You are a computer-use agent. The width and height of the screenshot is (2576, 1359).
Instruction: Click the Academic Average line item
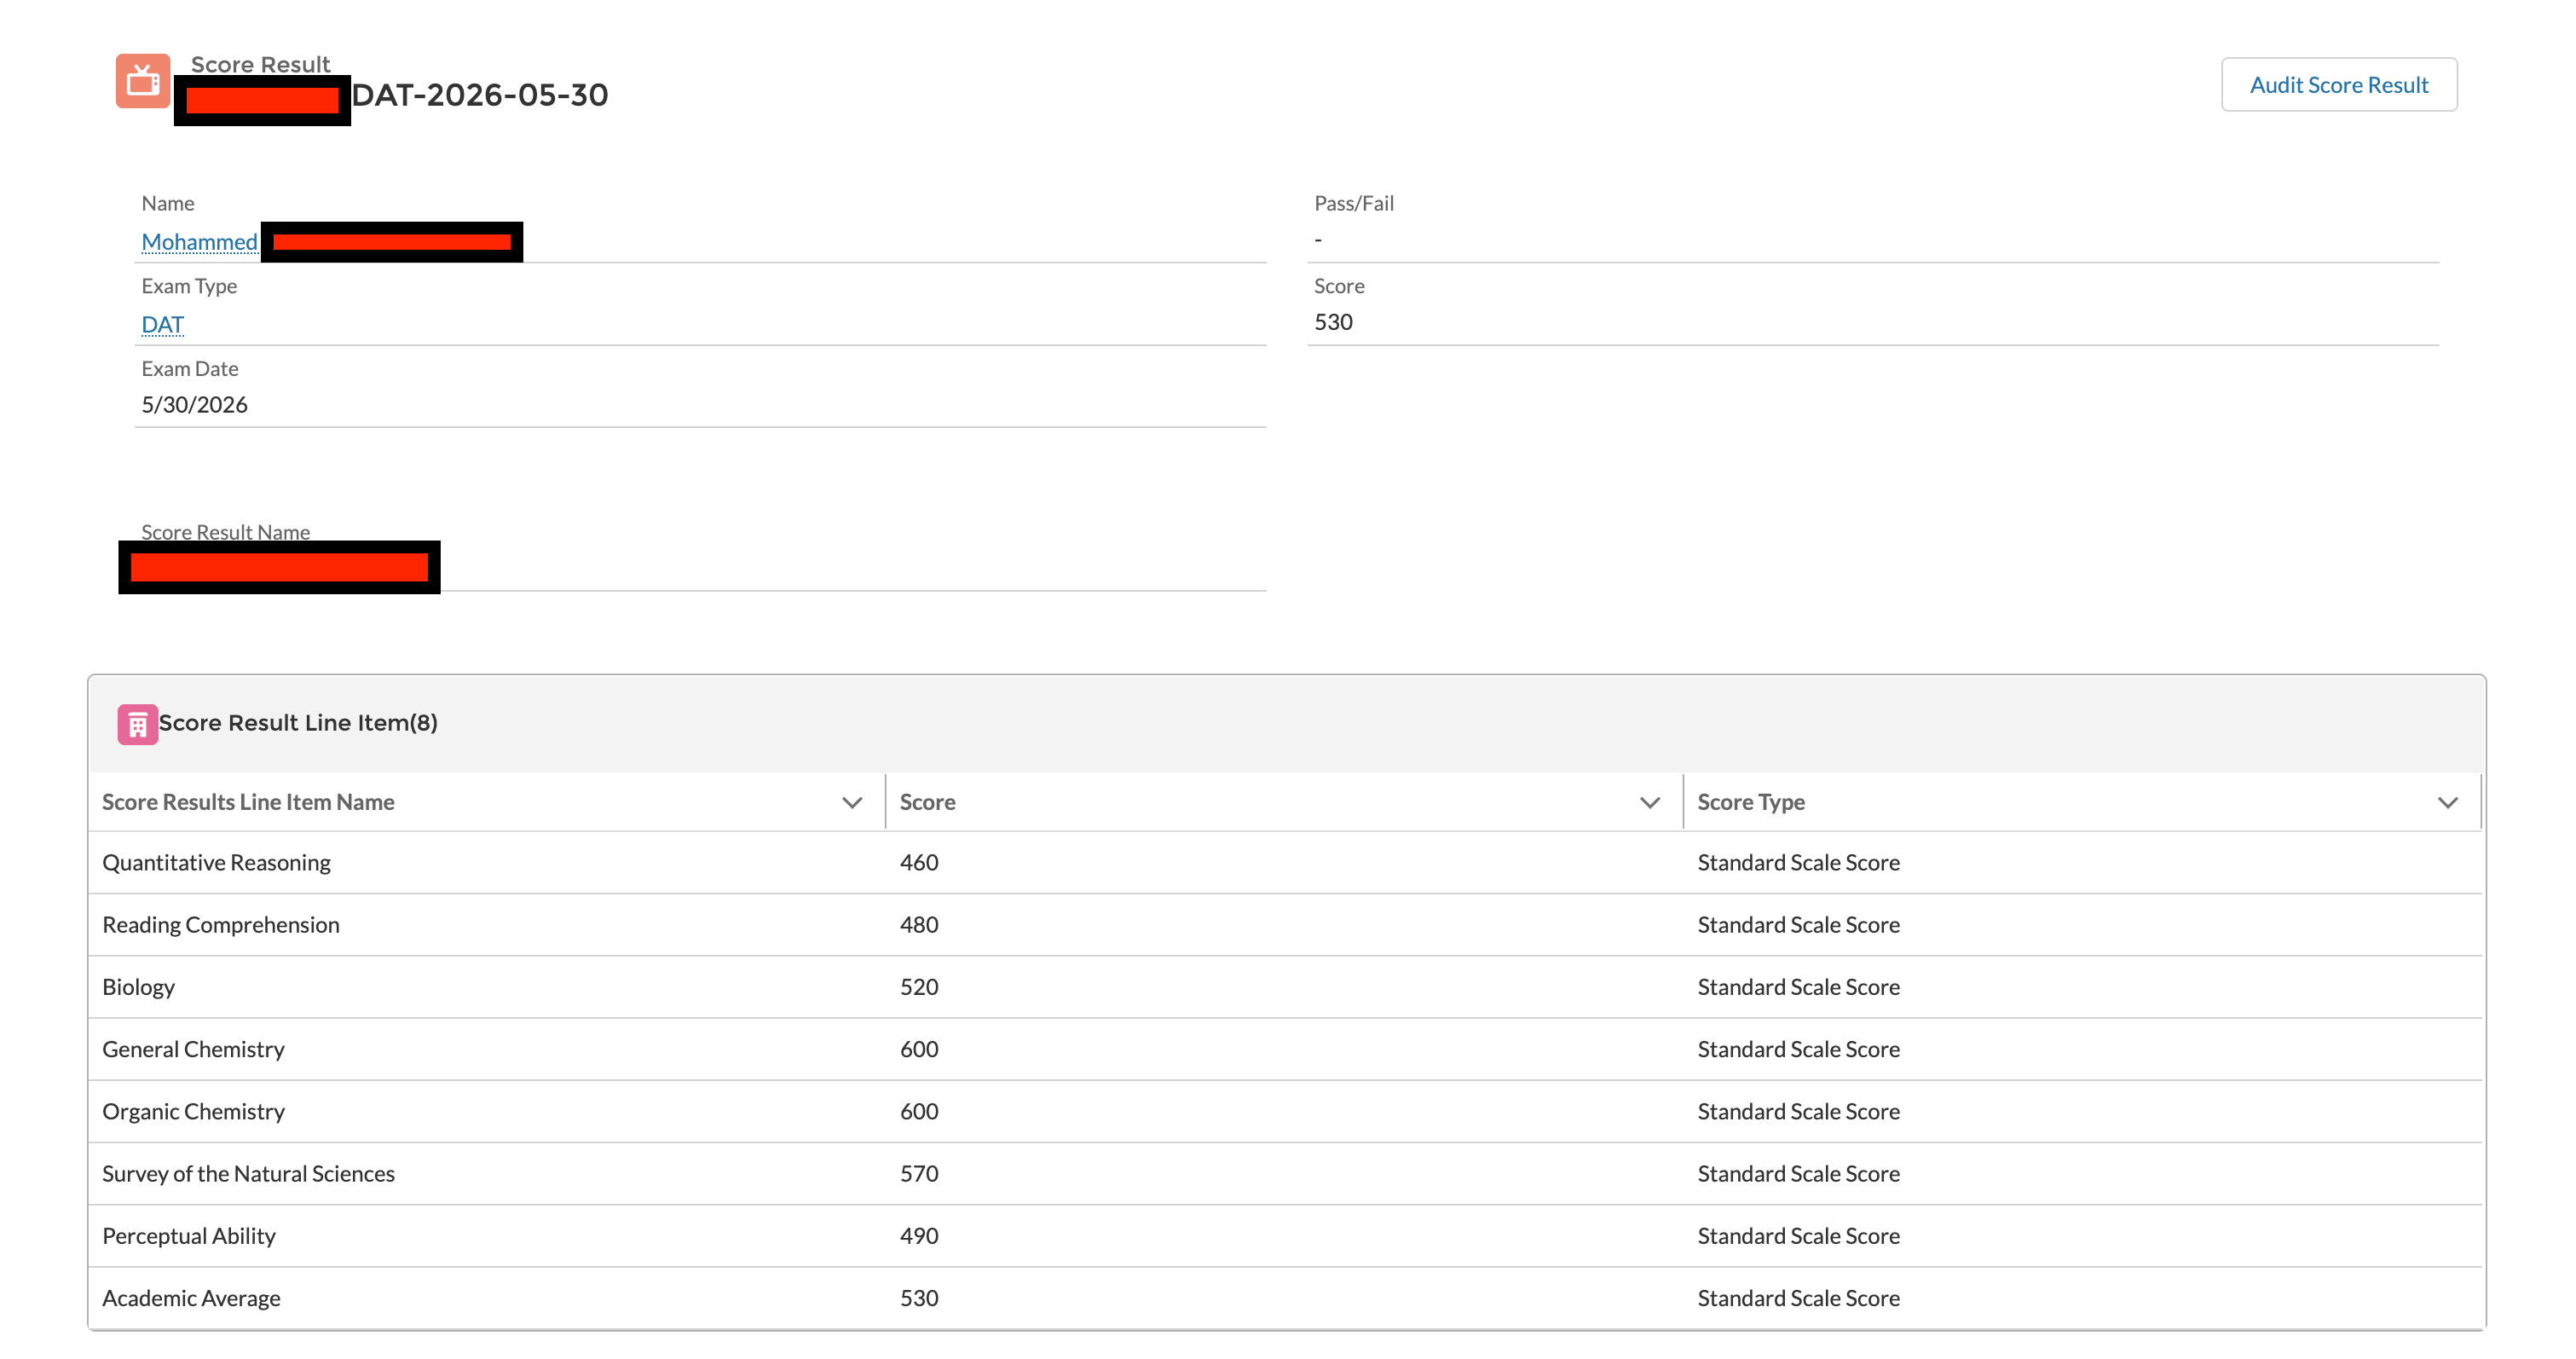click(x=191, y=1298)
